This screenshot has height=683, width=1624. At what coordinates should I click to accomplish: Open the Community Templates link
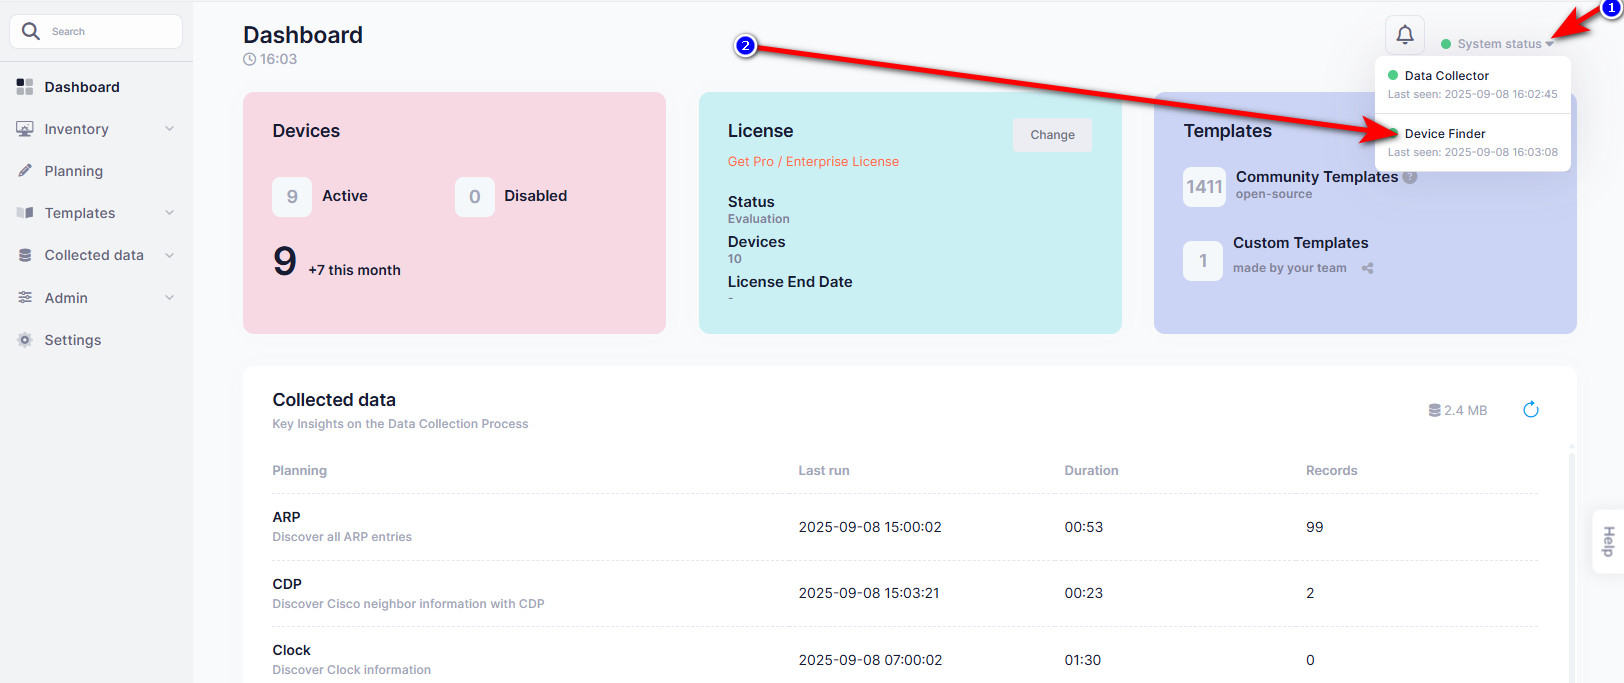(1317, 177)
